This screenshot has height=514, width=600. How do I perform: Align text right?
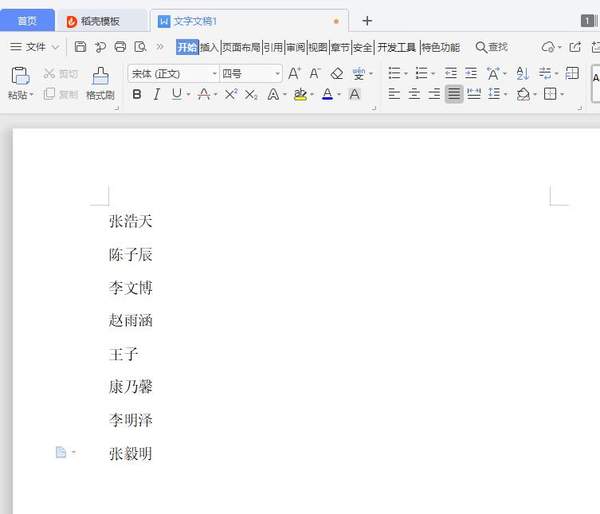[434, 94]
